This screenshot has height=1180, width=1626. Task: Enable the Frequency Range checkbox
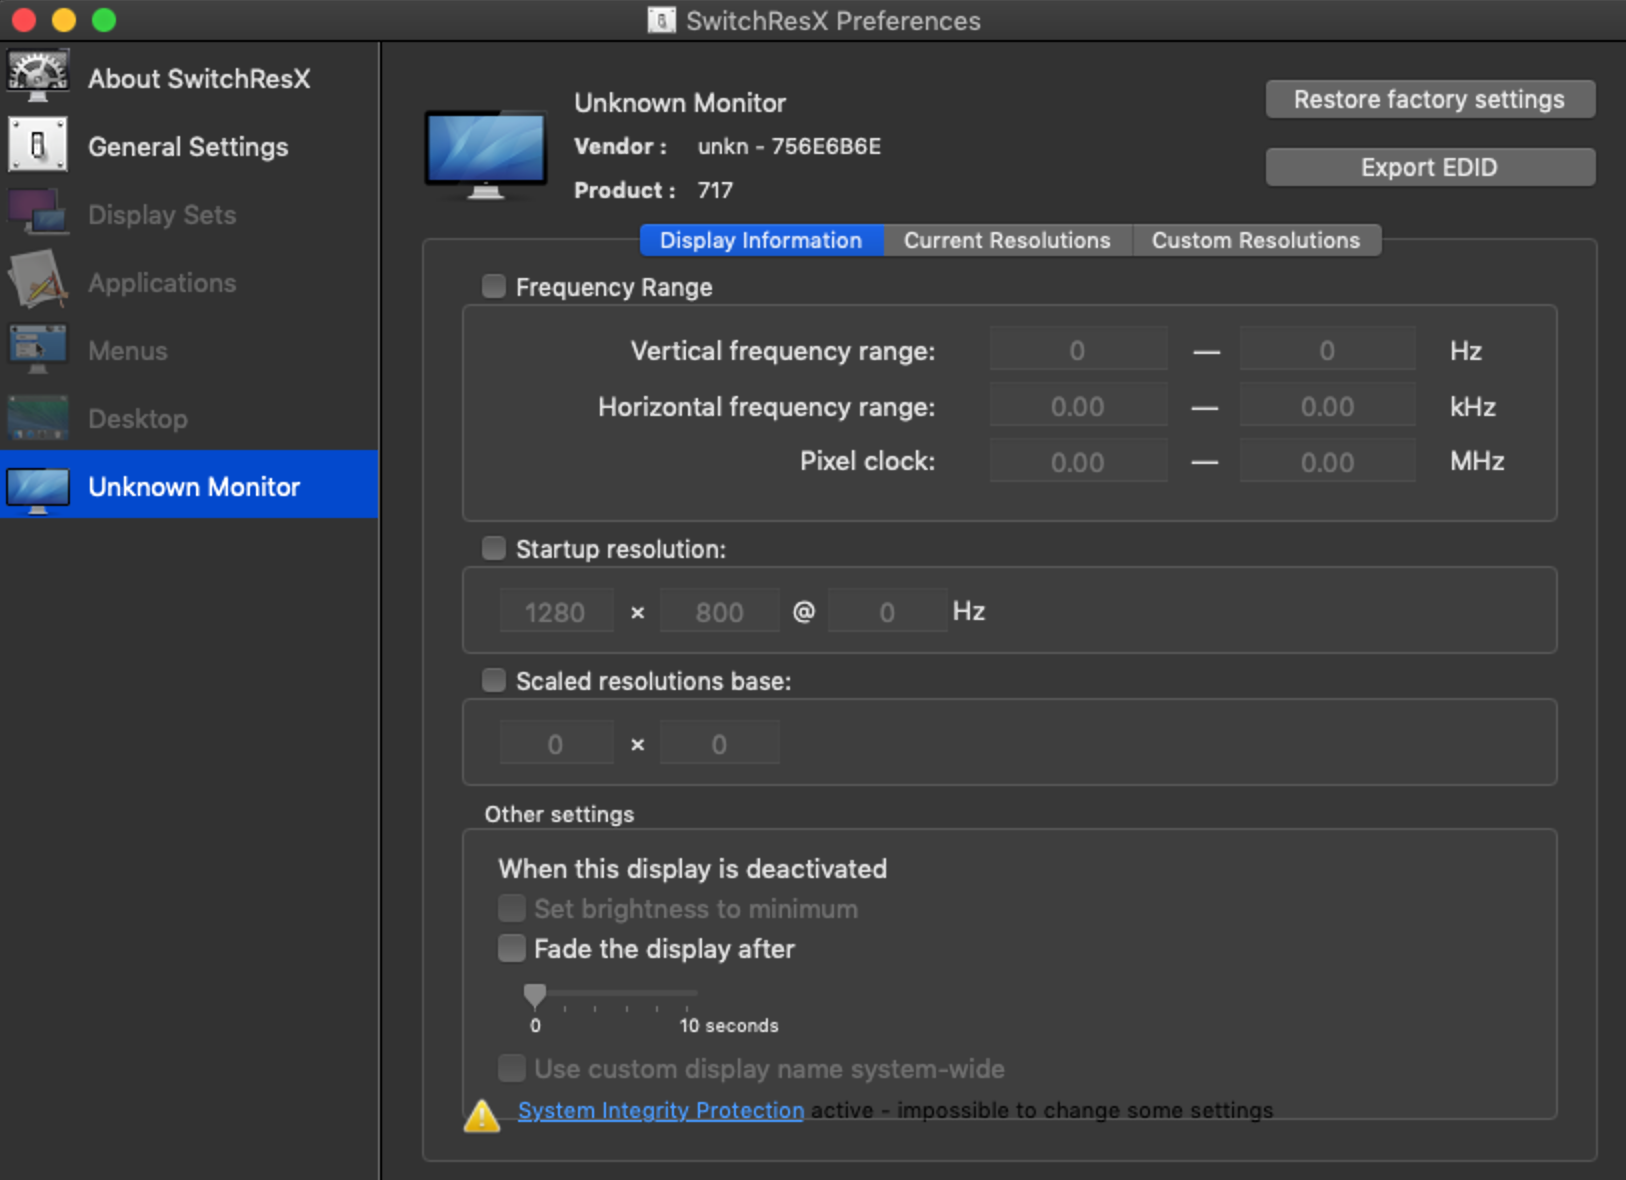tap(493, 287)
